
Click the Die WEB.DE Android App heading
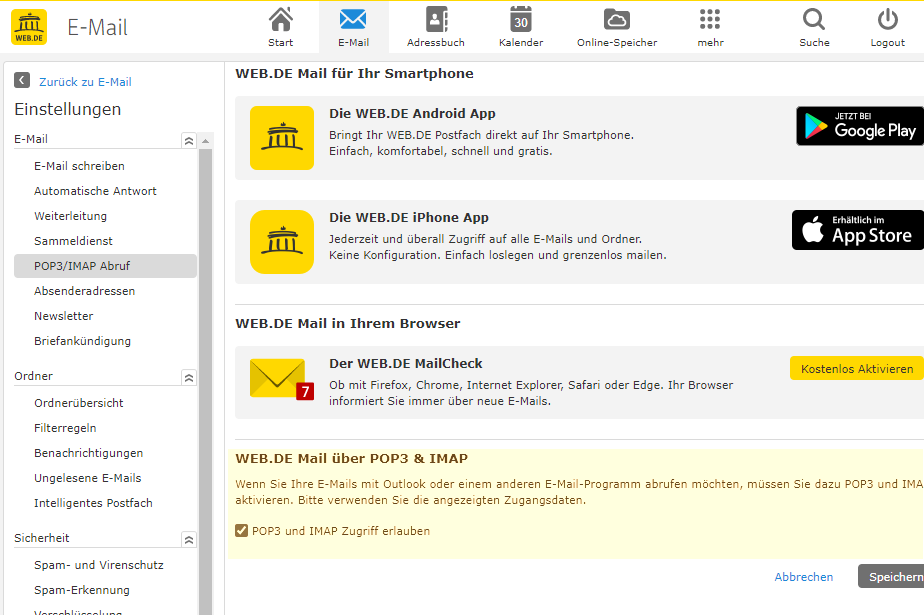412,114
